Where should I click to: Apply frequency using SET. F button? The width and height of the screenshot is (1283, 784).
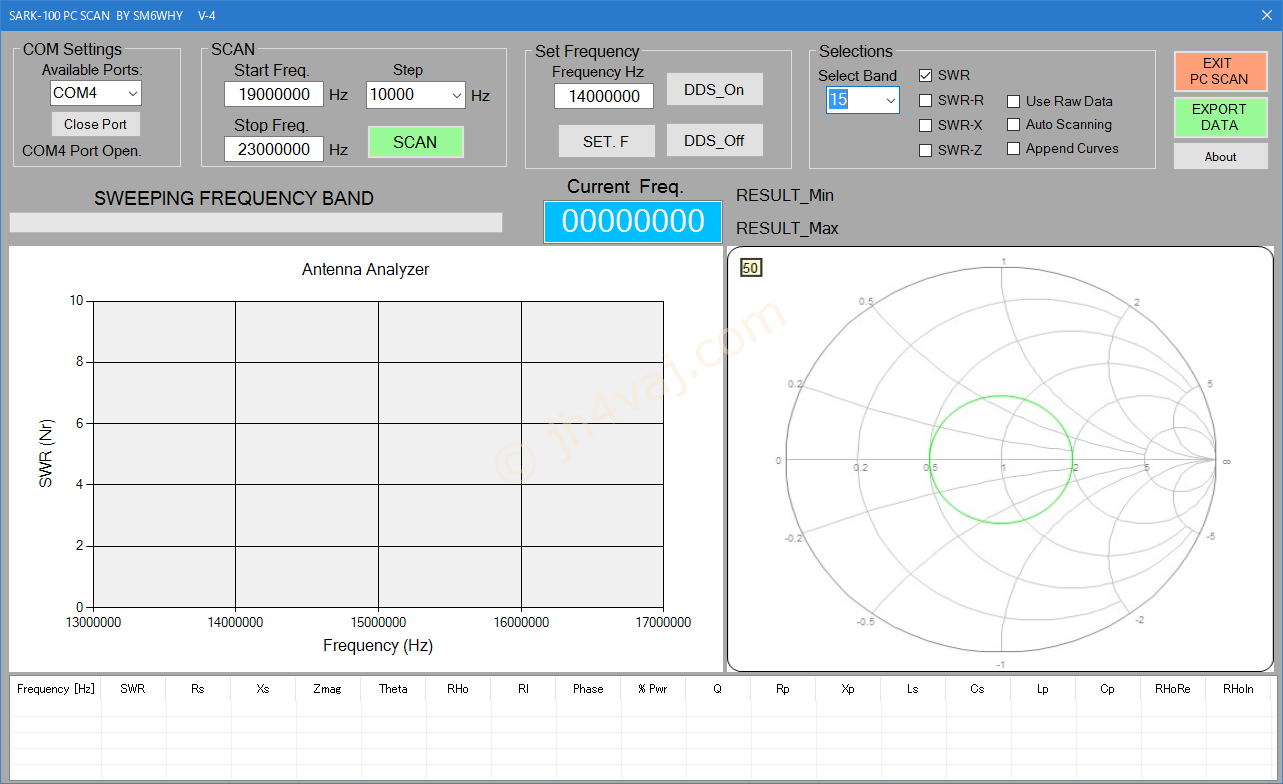tap(606, 141)
